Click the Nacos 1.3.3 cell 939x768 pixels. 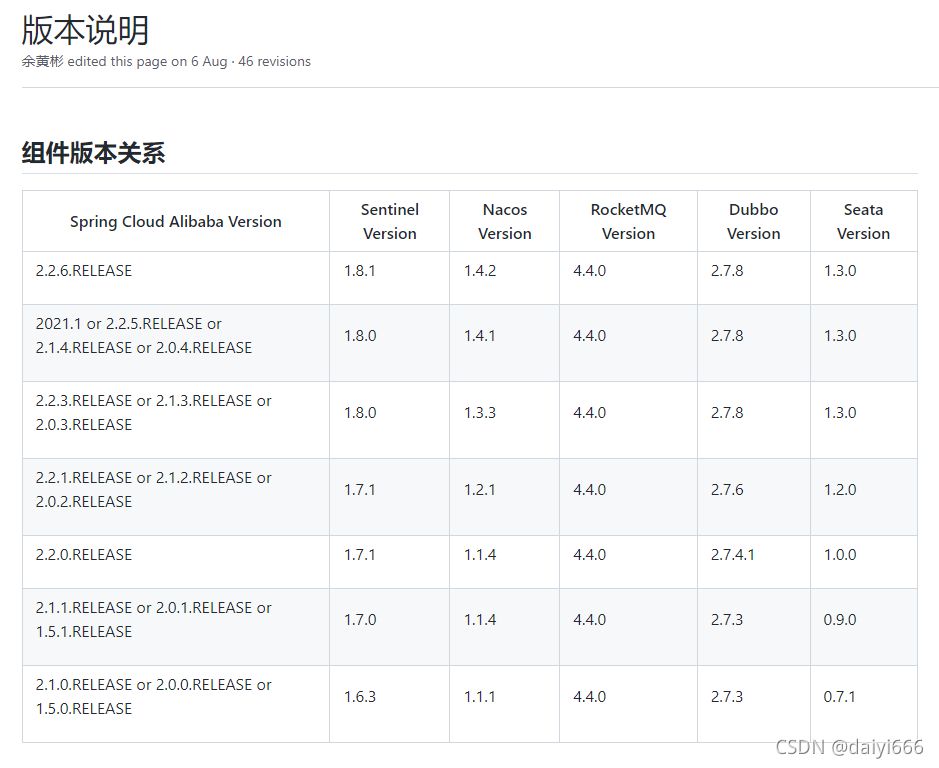(504, 420)
